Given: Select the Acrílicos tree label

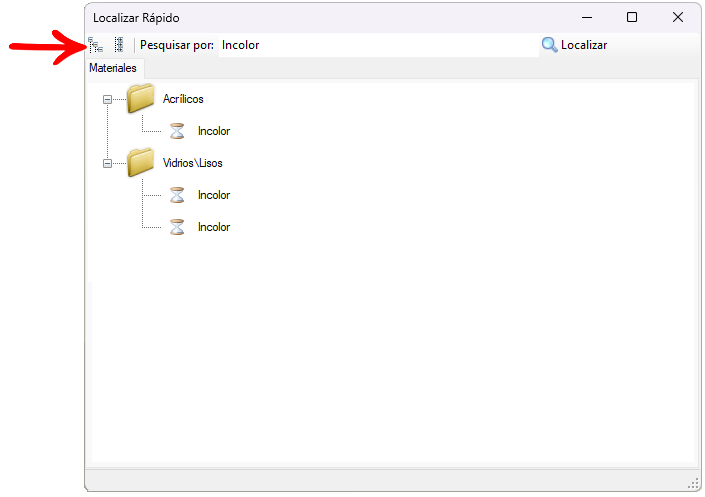Looking at the screenshot, I should (183, 99).
